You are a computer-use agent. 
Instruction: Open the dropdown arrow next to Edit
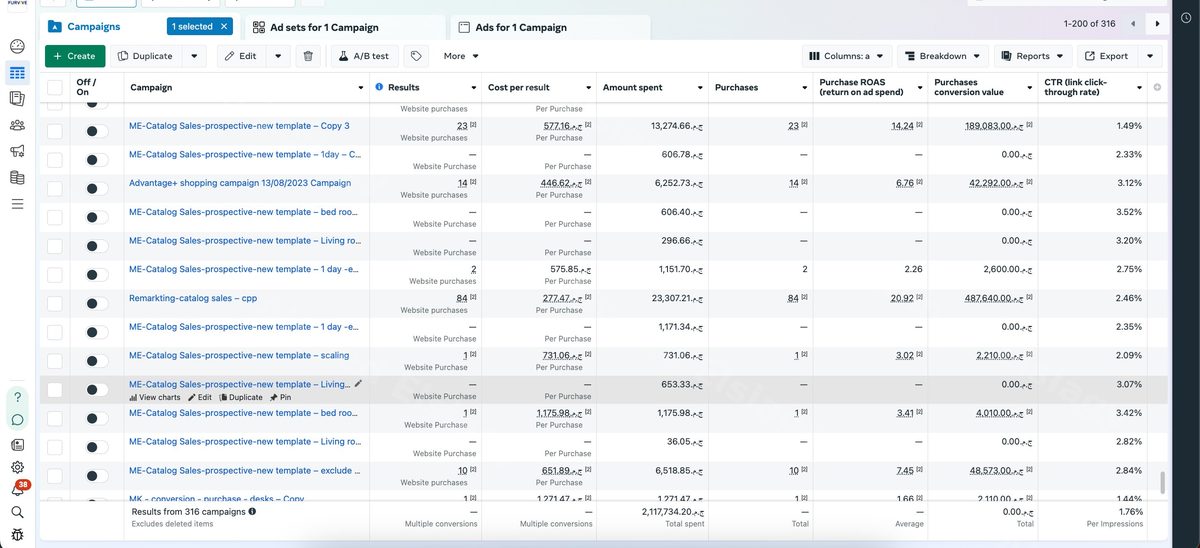277,56
